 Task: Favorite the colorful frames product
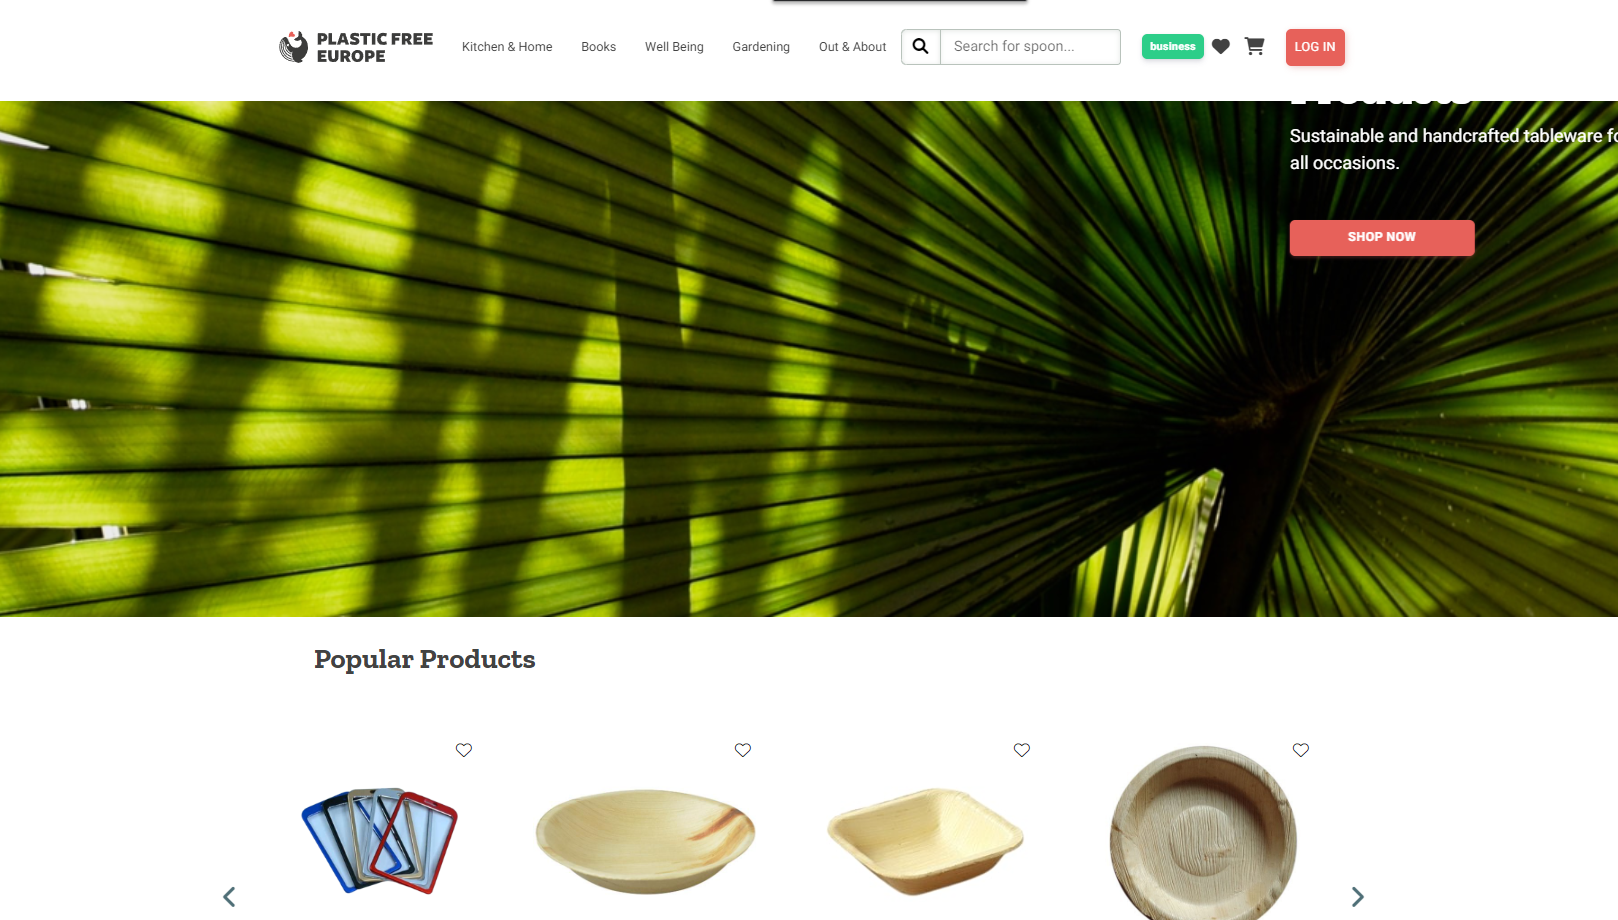tap(464, 750)
